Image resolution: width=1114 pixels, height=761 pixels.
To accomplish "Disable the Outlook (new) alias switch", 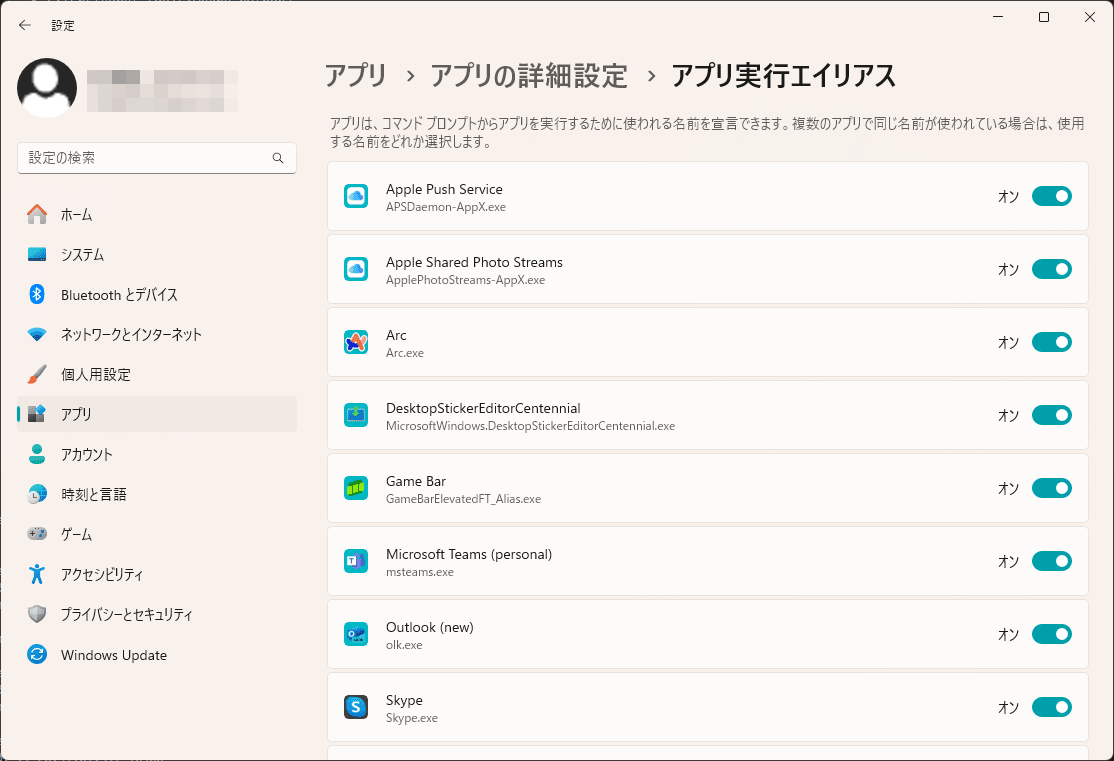I will [1051, 634].
